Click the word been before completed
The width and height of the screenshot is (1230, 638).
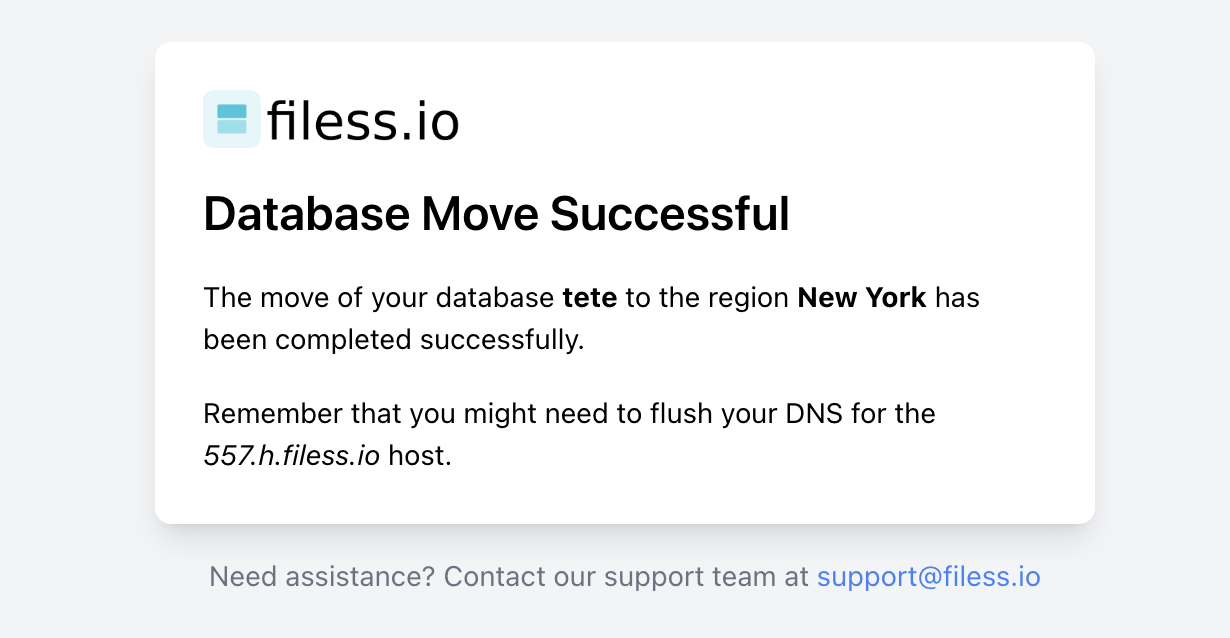tap(236, 340)
